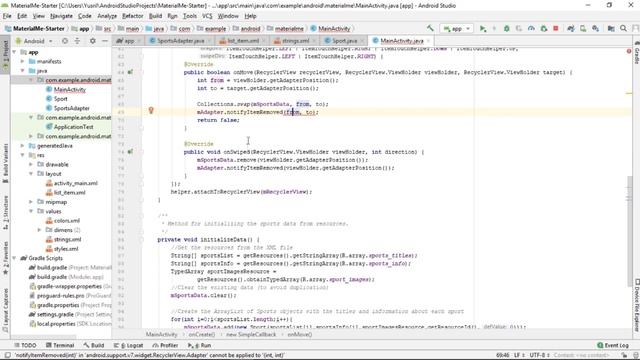Toggle the Favorites side panel

pyautogui.click(x=5, y=258)
